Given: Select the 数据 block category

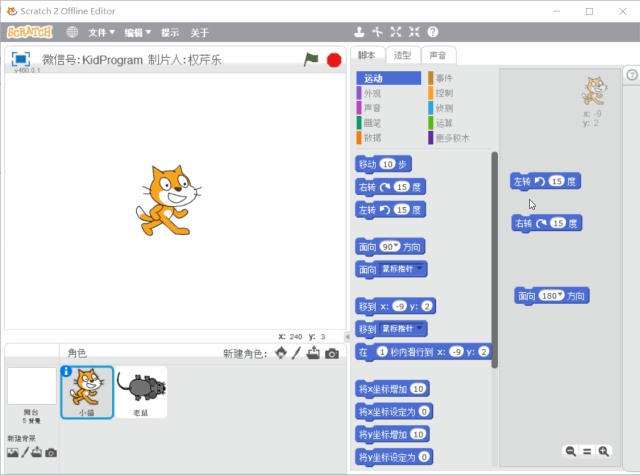Looking at the screenshot, I should [x=389, y=138].
